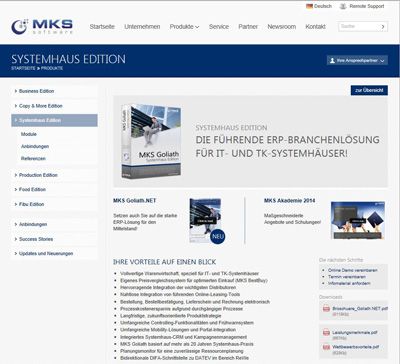Open the Unternehmen menu item
Screen dimensions: 400x364
142,27
